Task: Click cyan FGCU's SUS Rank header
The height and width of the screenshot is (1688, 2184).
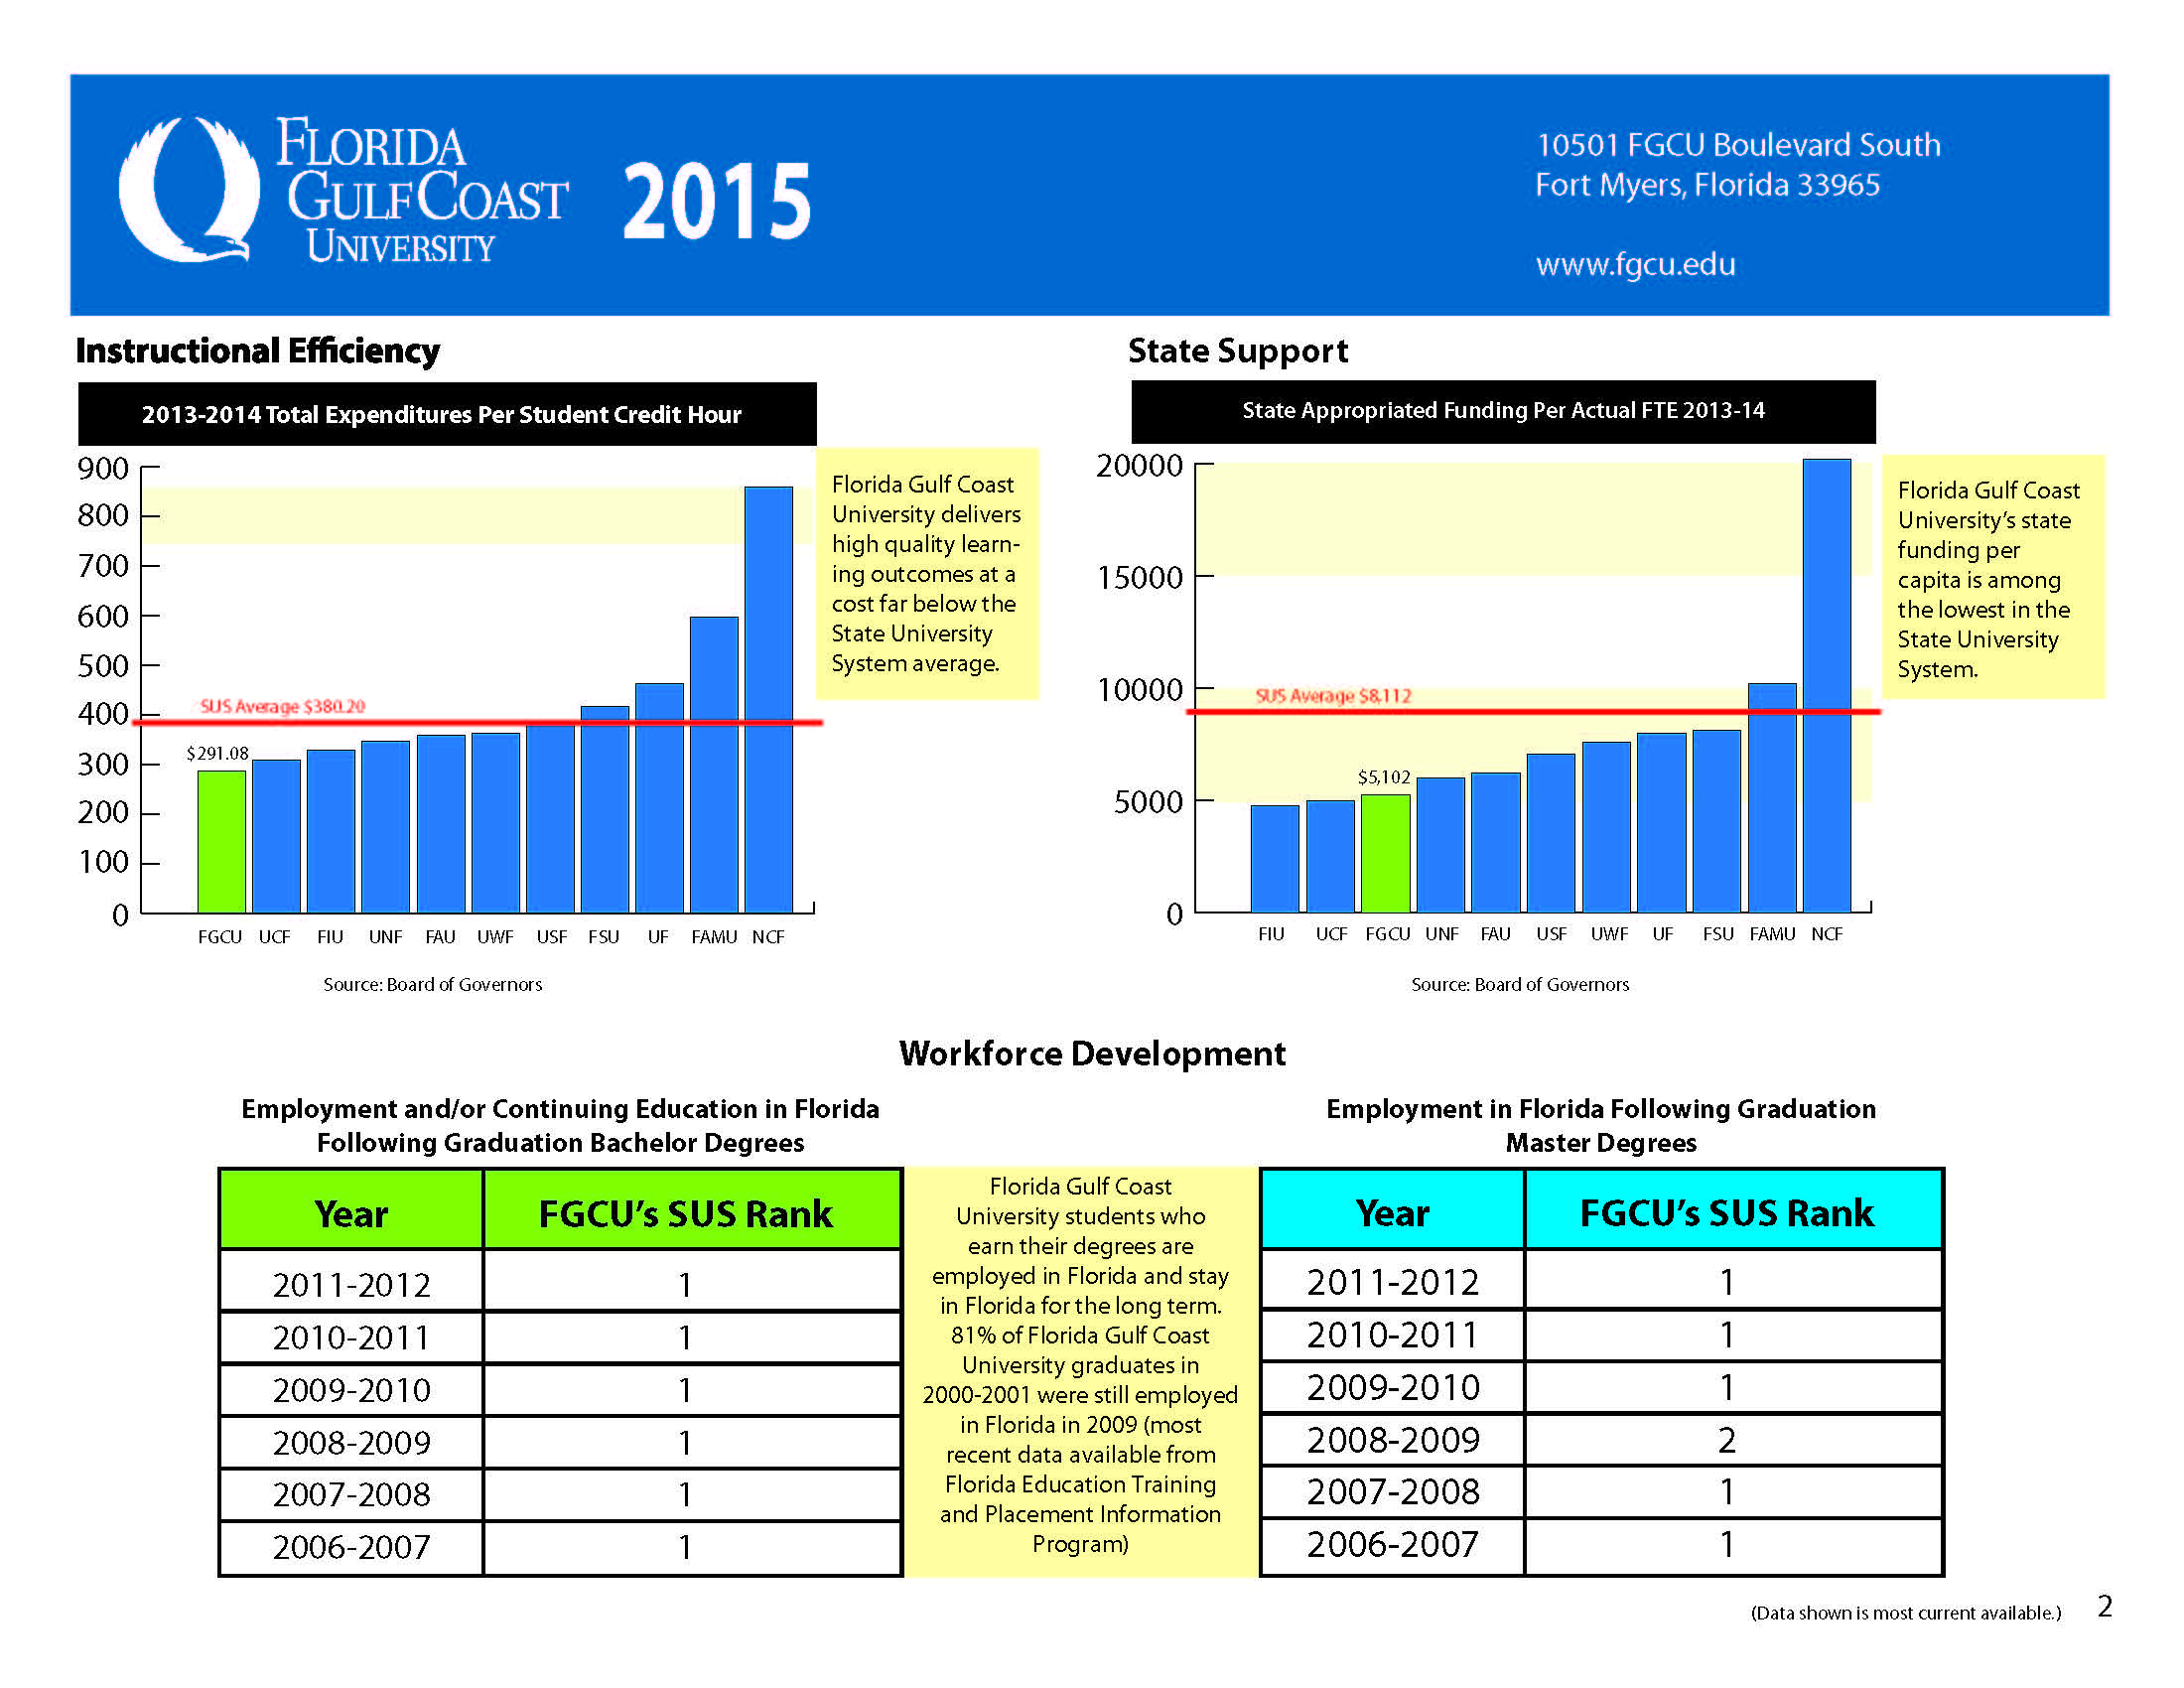Action: (1726, 1212)
